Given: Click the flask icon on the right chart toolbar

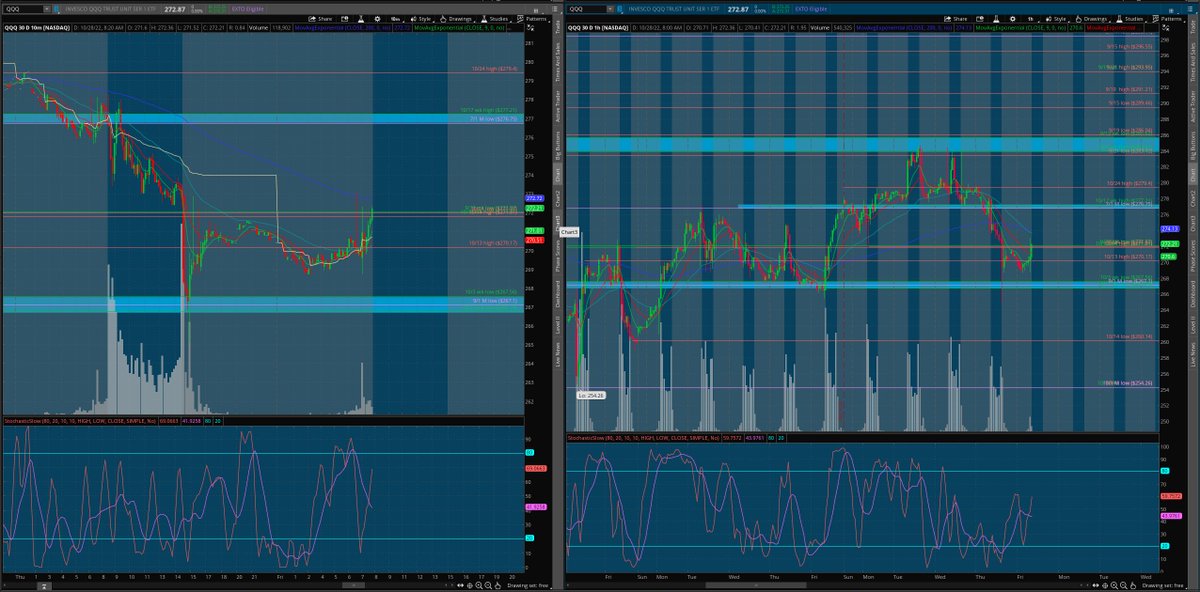Looking at the screenshot, I should (x=995, y=19).
